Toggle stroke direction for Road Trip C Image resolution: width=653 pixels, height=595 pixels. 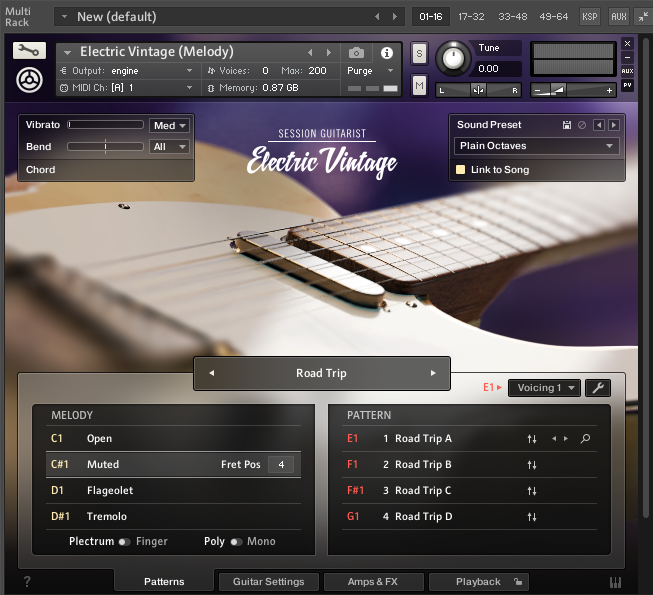click(532, 491)
